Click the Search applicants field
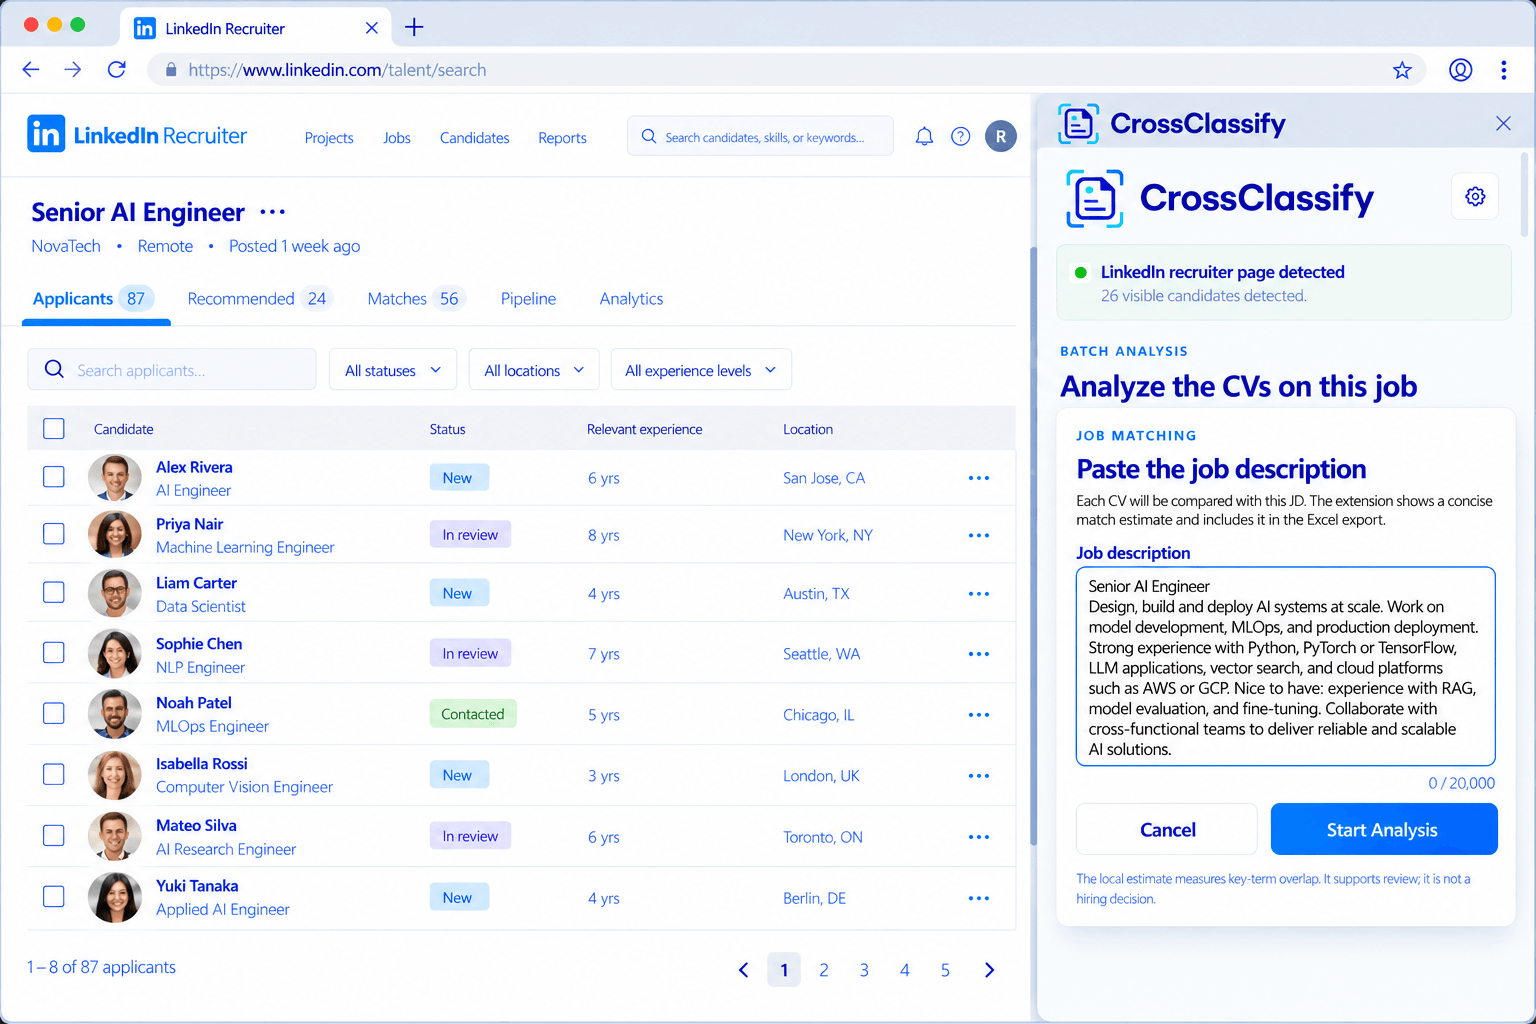 [x=172, y=370]
